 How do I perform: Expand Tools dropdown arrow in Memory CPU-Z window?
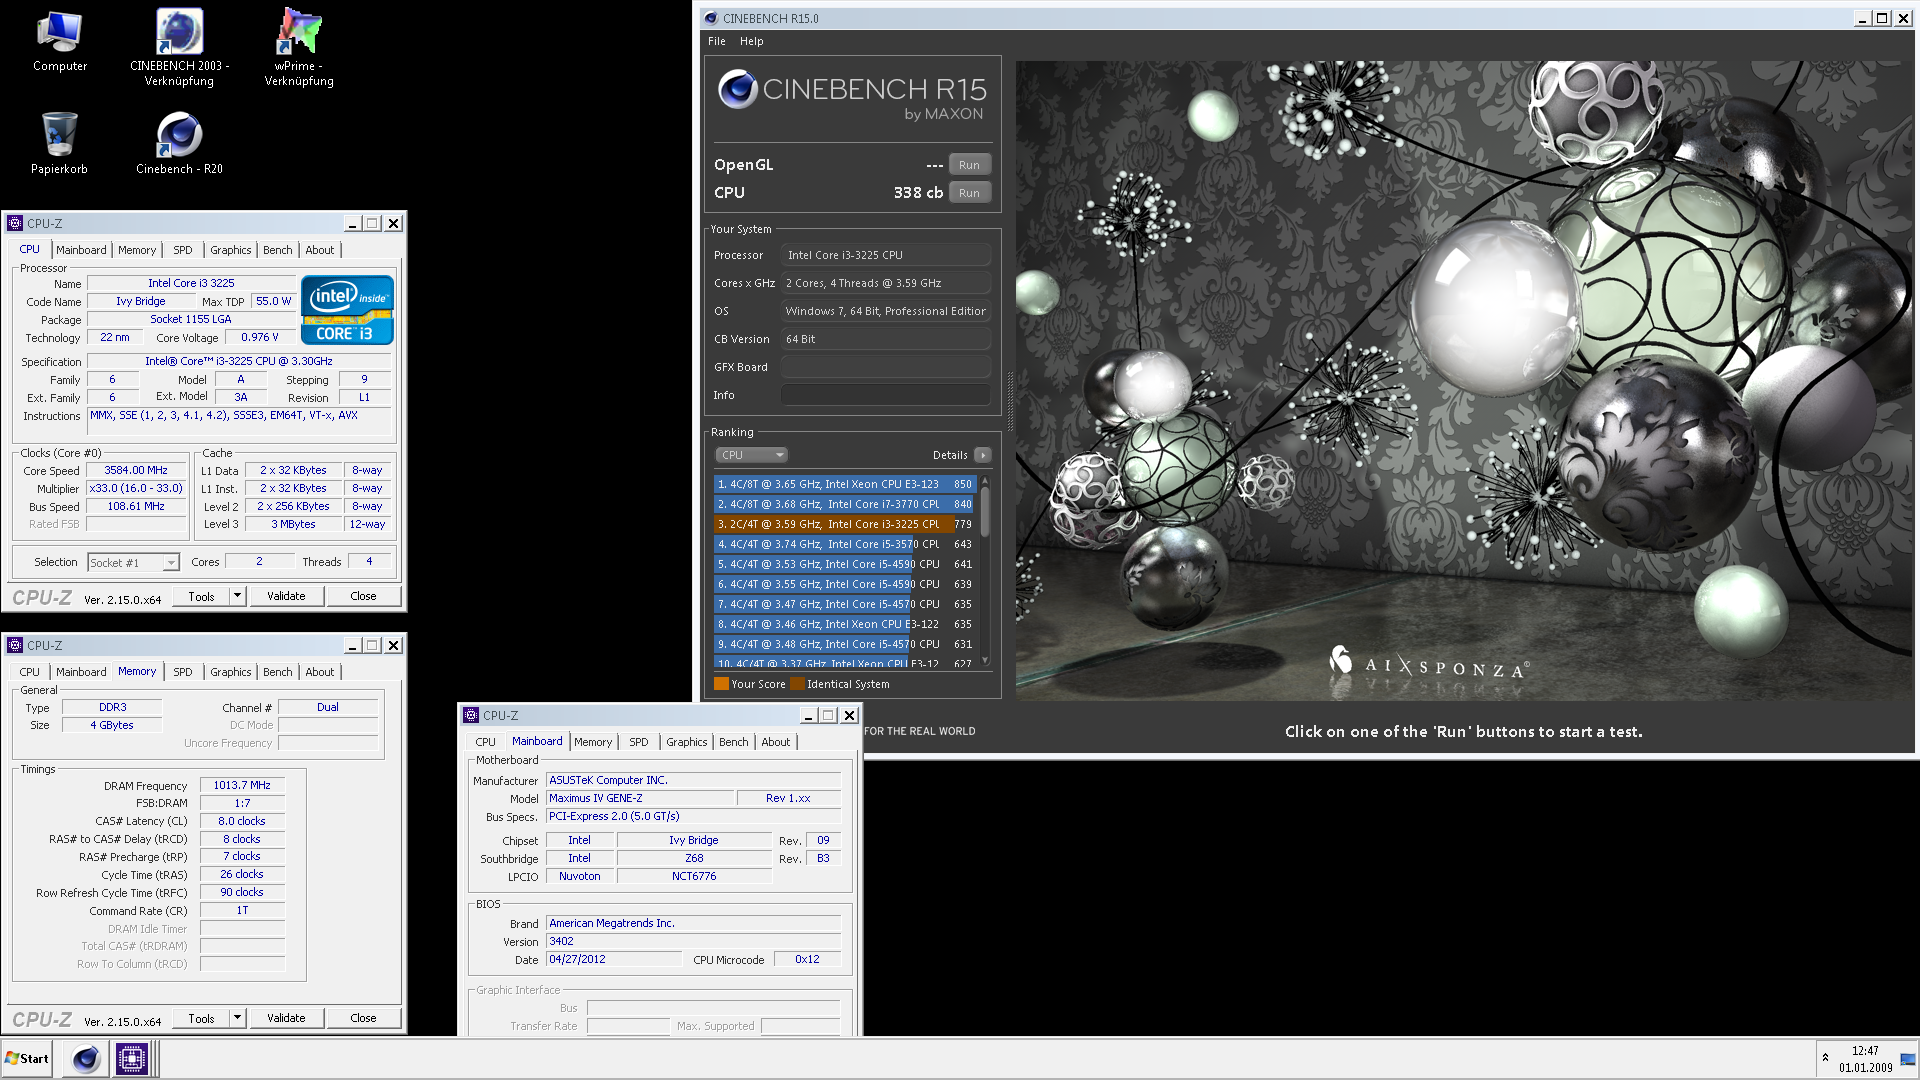(x=237, y=1018)
